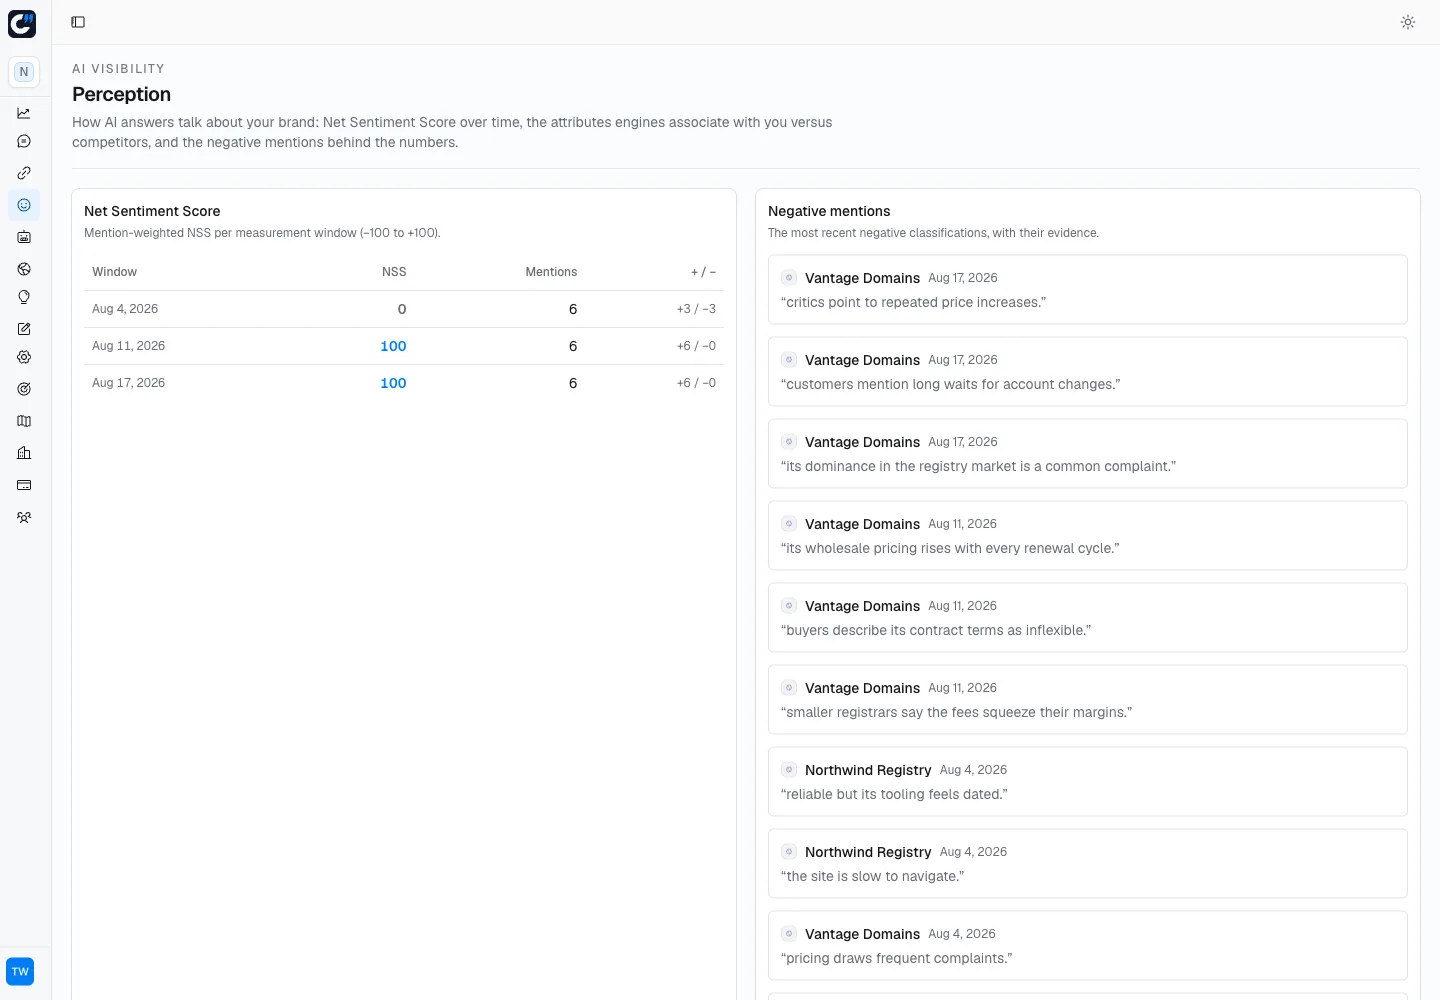Open the 'repeated price increases' mention card
This screenshot has width=1440, height=1000.
[x=1088, y=290]
